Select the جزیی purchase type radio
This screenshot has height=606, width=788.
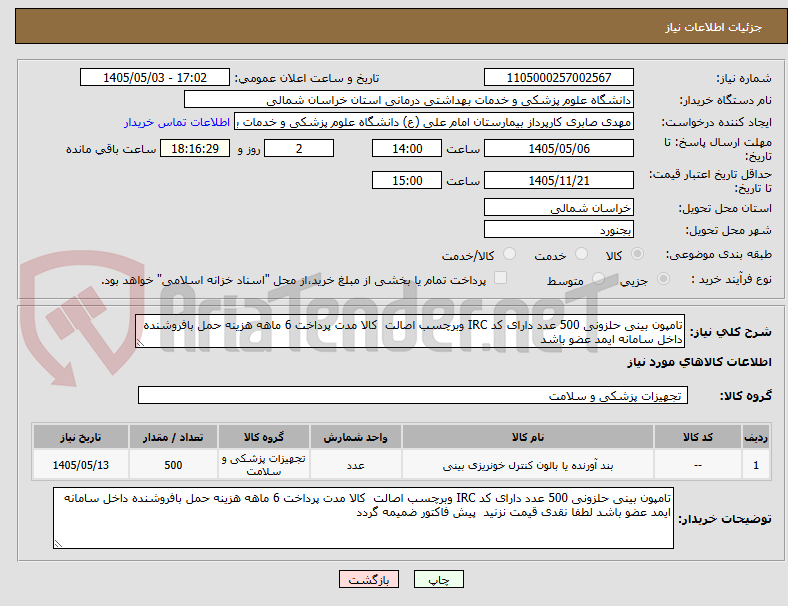click(663, 279)
